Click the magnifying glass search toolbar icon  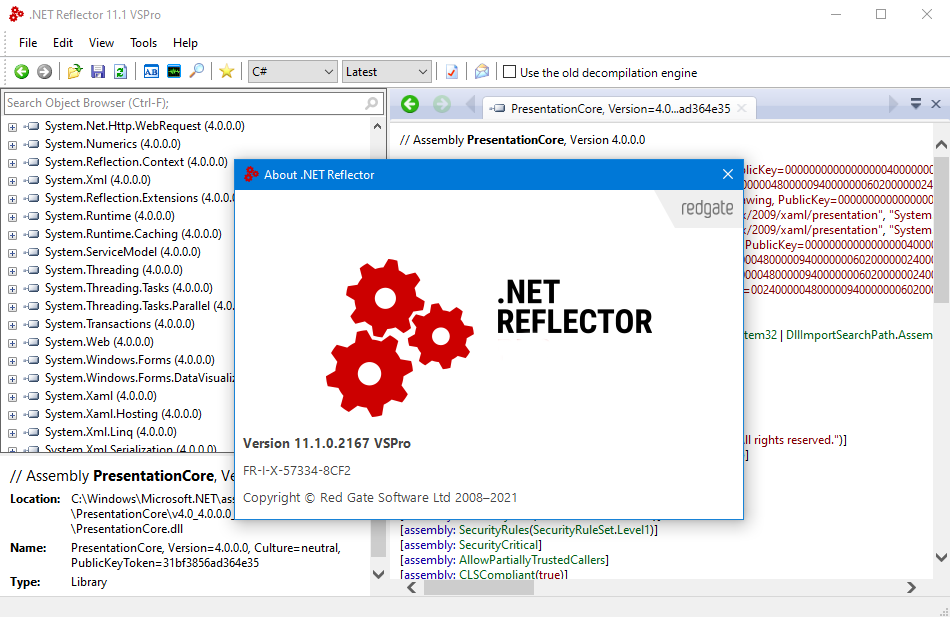(x=196, y=72)
